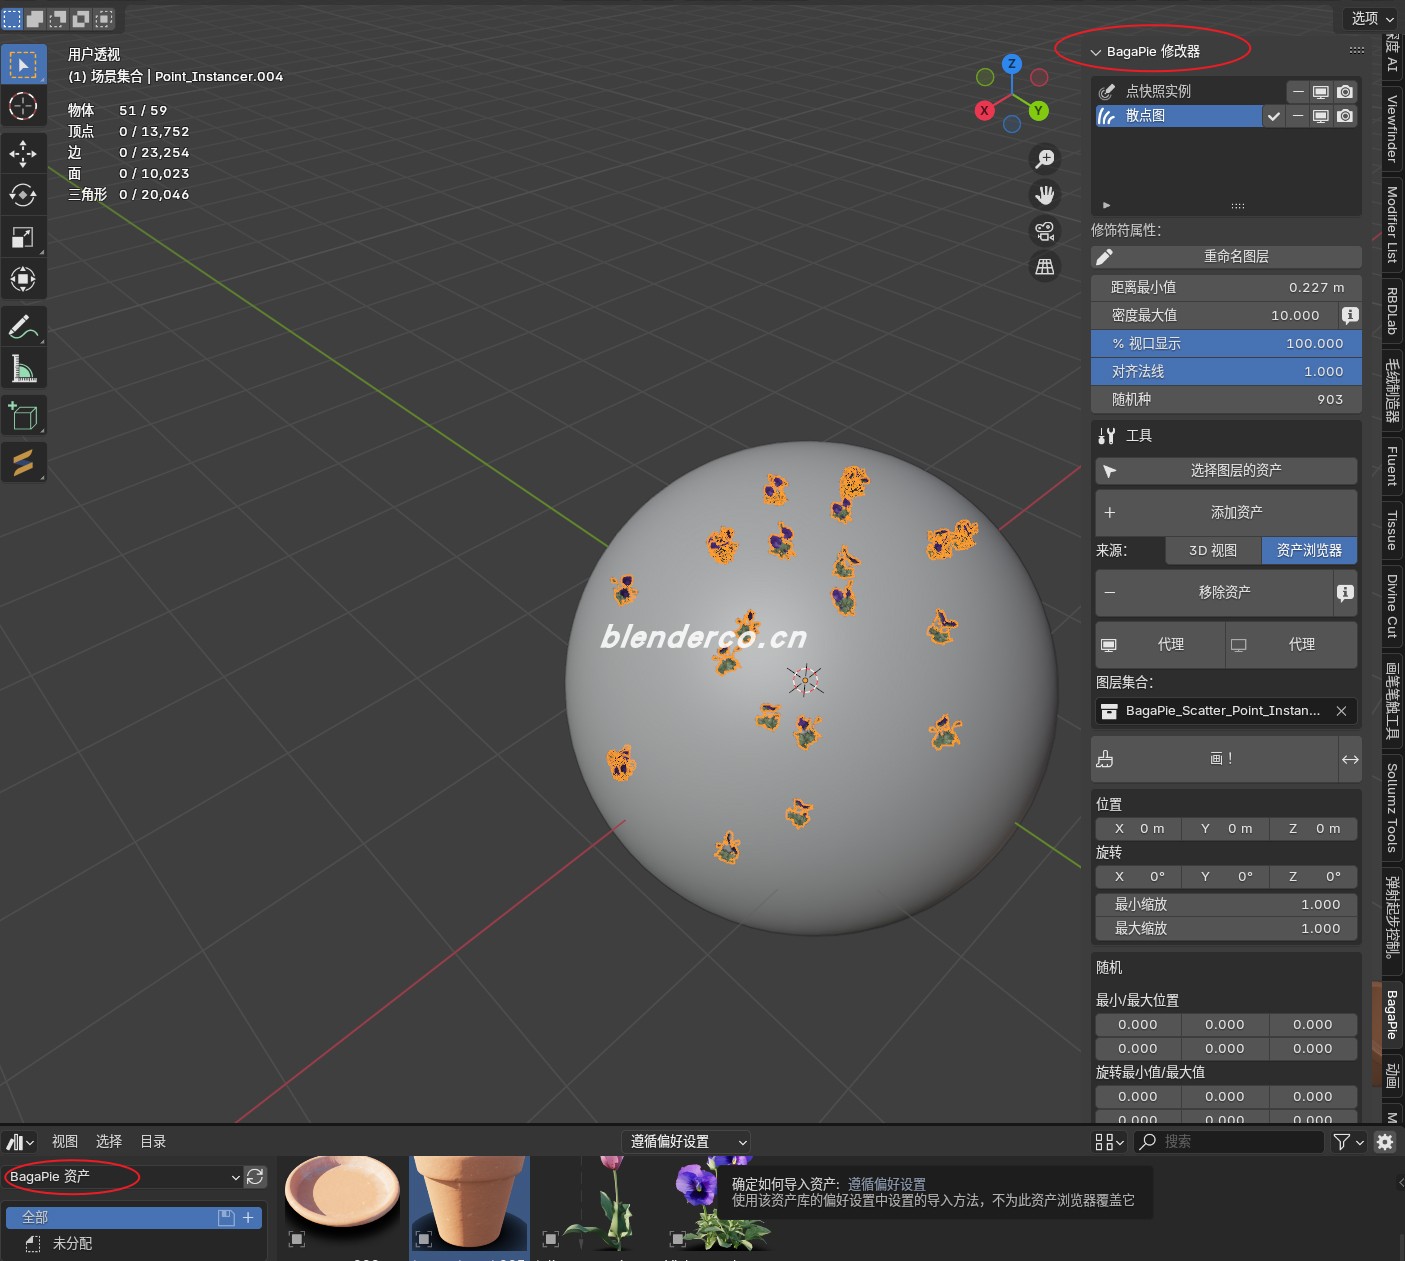Screen dimensions: 1405x1261
Task: Adjust the % 视口显示 slider
Action: tap(1226, 343)
